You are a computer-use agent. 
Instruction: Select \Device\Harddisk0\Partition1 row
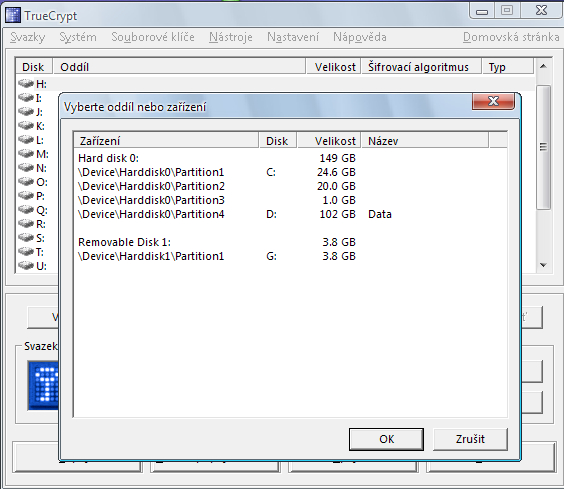tap(290, 172)
